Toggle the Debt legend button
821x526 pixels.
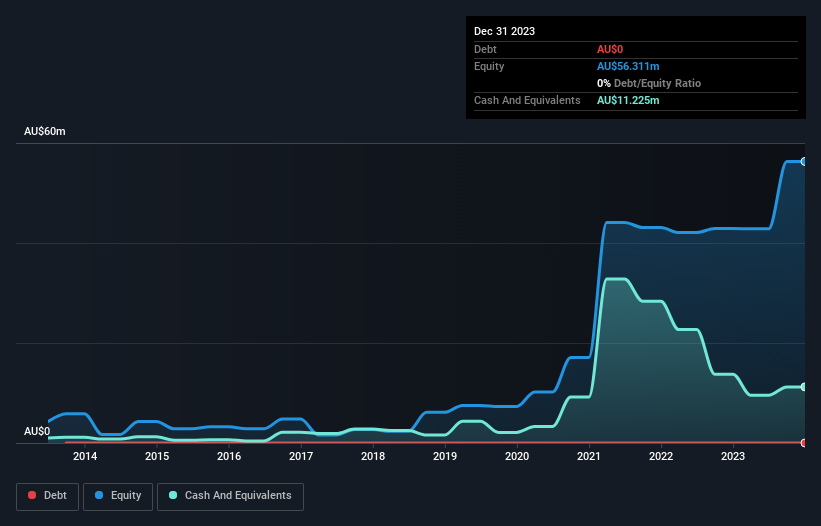tap(48, 496)
